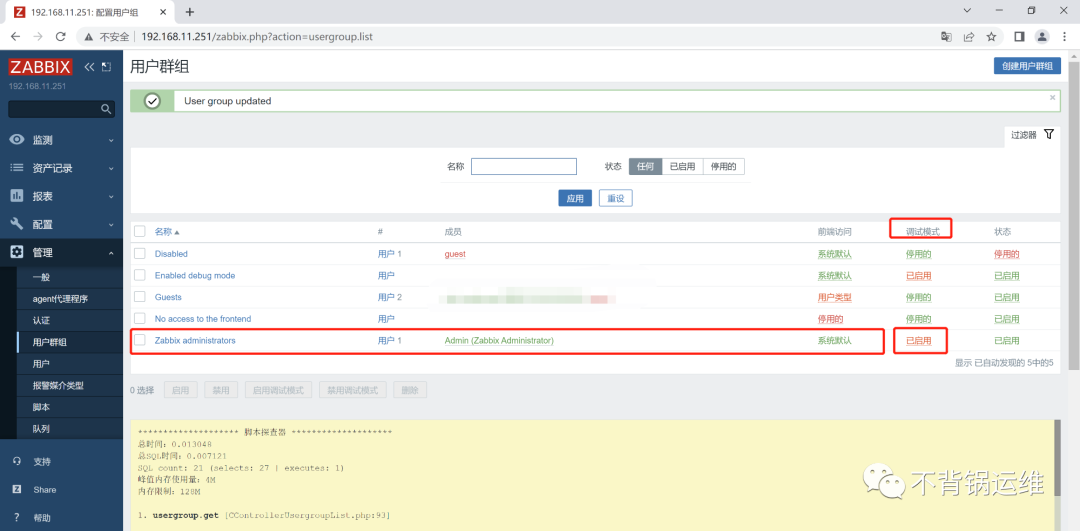Reload the page with refresh icon

tap(61, 37)
